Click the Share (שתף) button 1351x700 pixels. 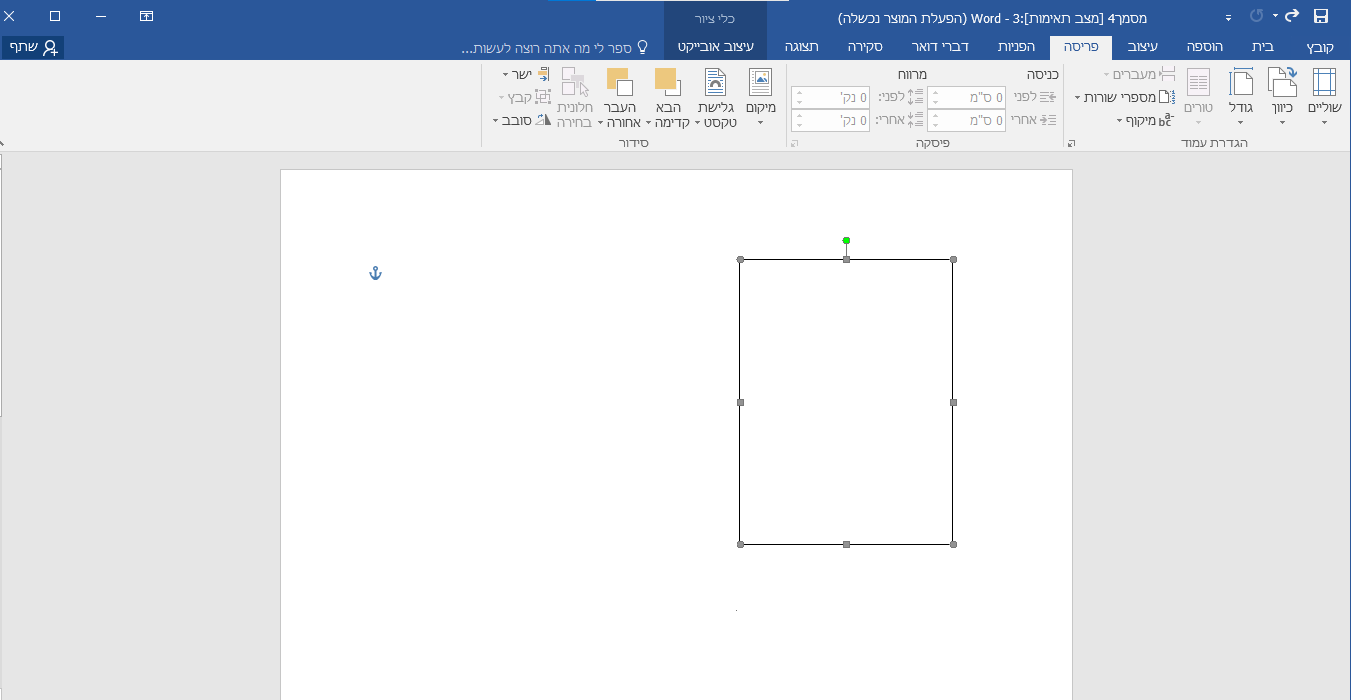coord(33,47)
